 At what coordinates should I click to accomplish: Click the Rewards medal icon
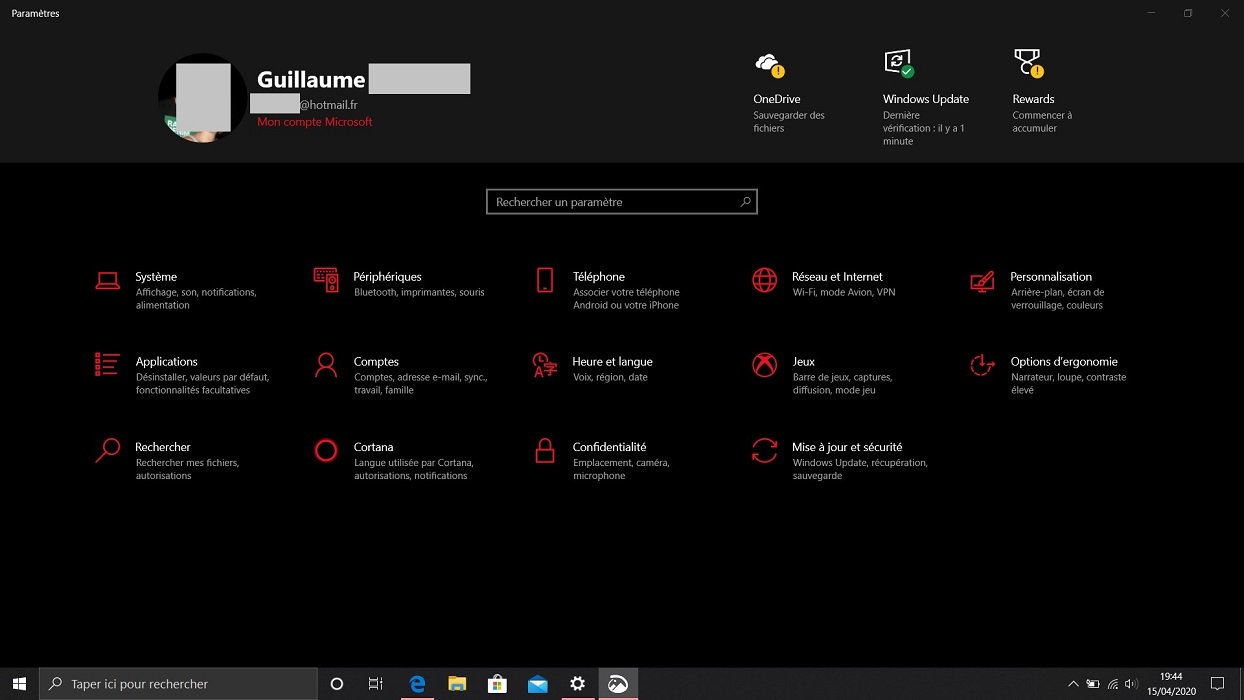pos(1028,64)
